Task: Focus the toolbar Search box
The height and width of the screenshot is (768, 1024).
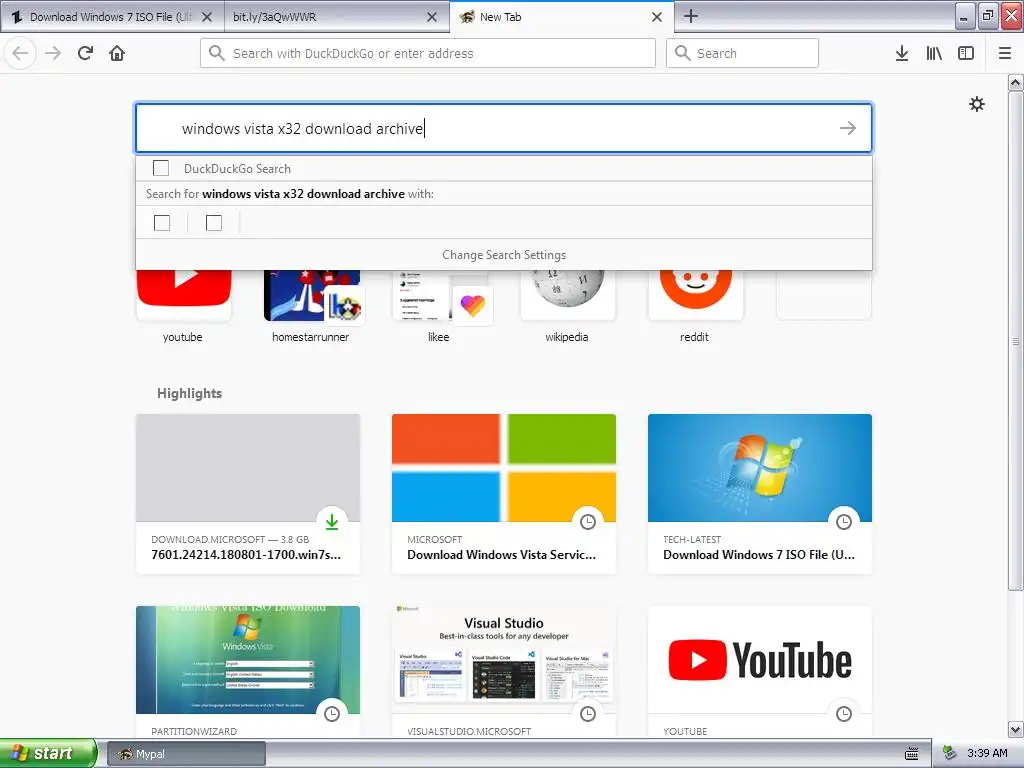Action: (x=742, y=53)
